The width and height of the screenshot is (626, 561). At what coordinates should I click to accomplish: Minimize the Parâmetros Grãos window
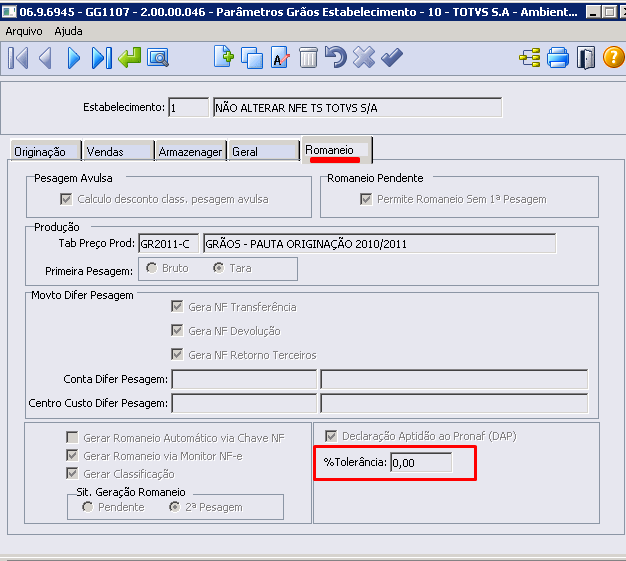click(593, 12)
